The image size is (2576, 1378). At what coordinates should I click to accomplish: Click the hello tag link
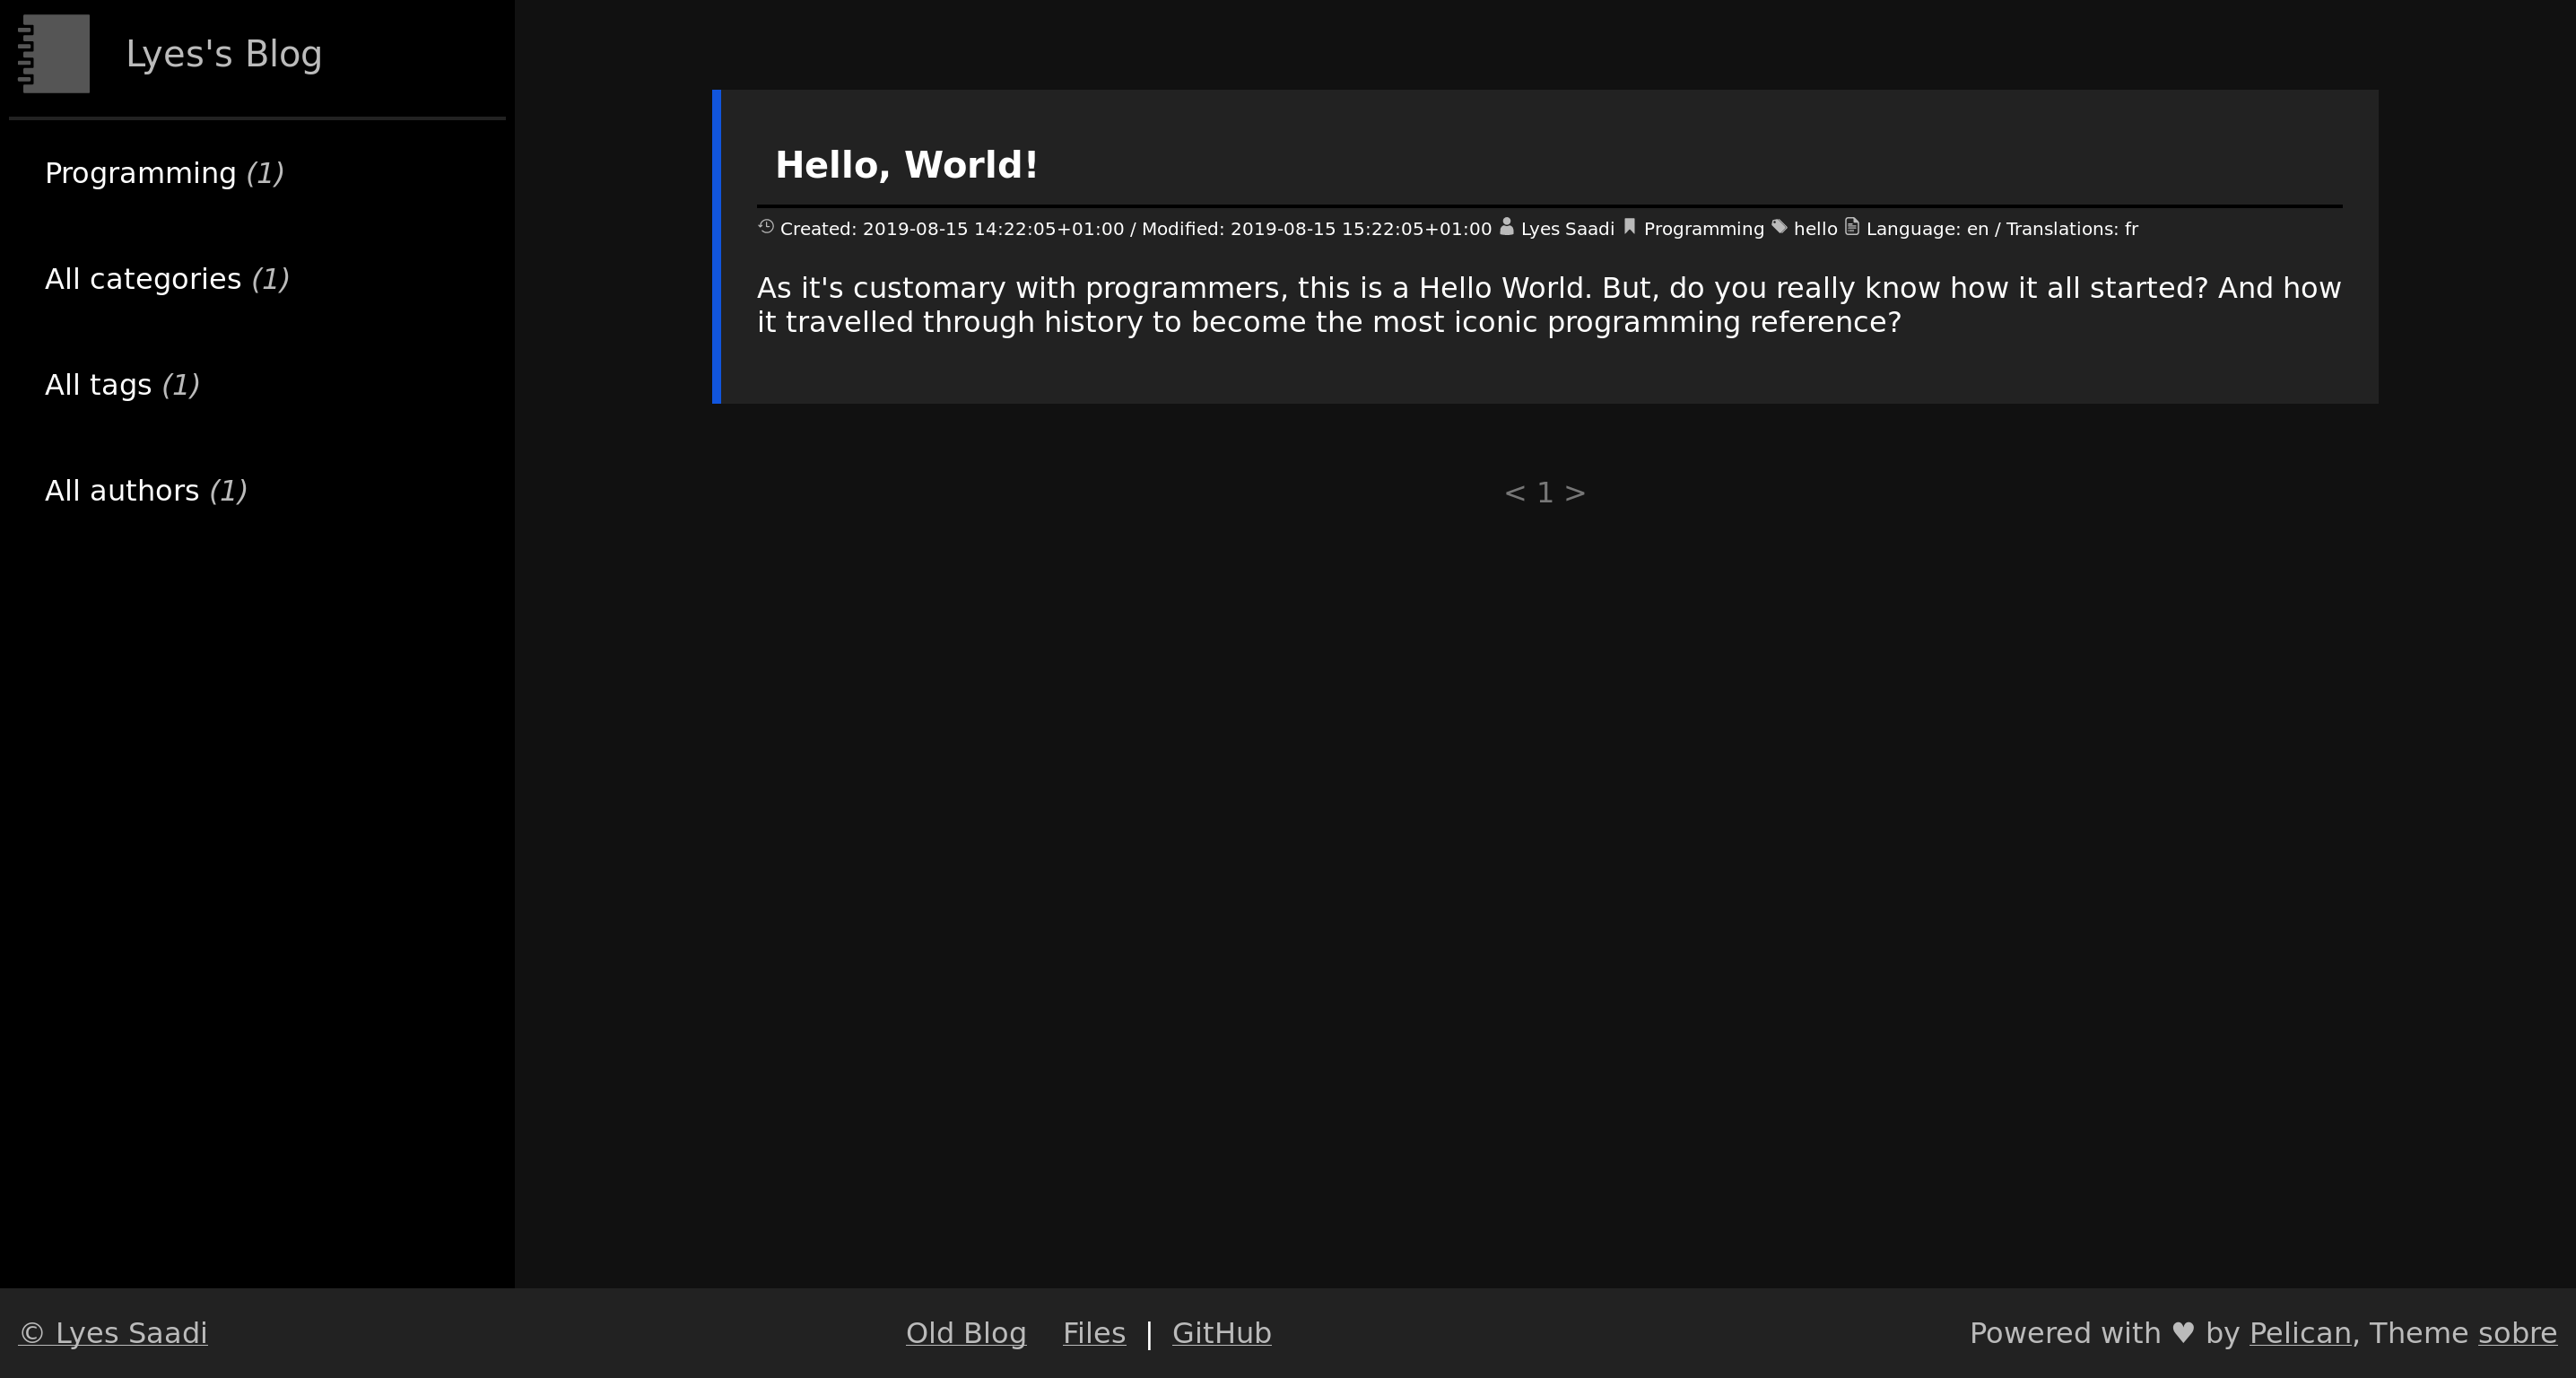pos(1815,229)
